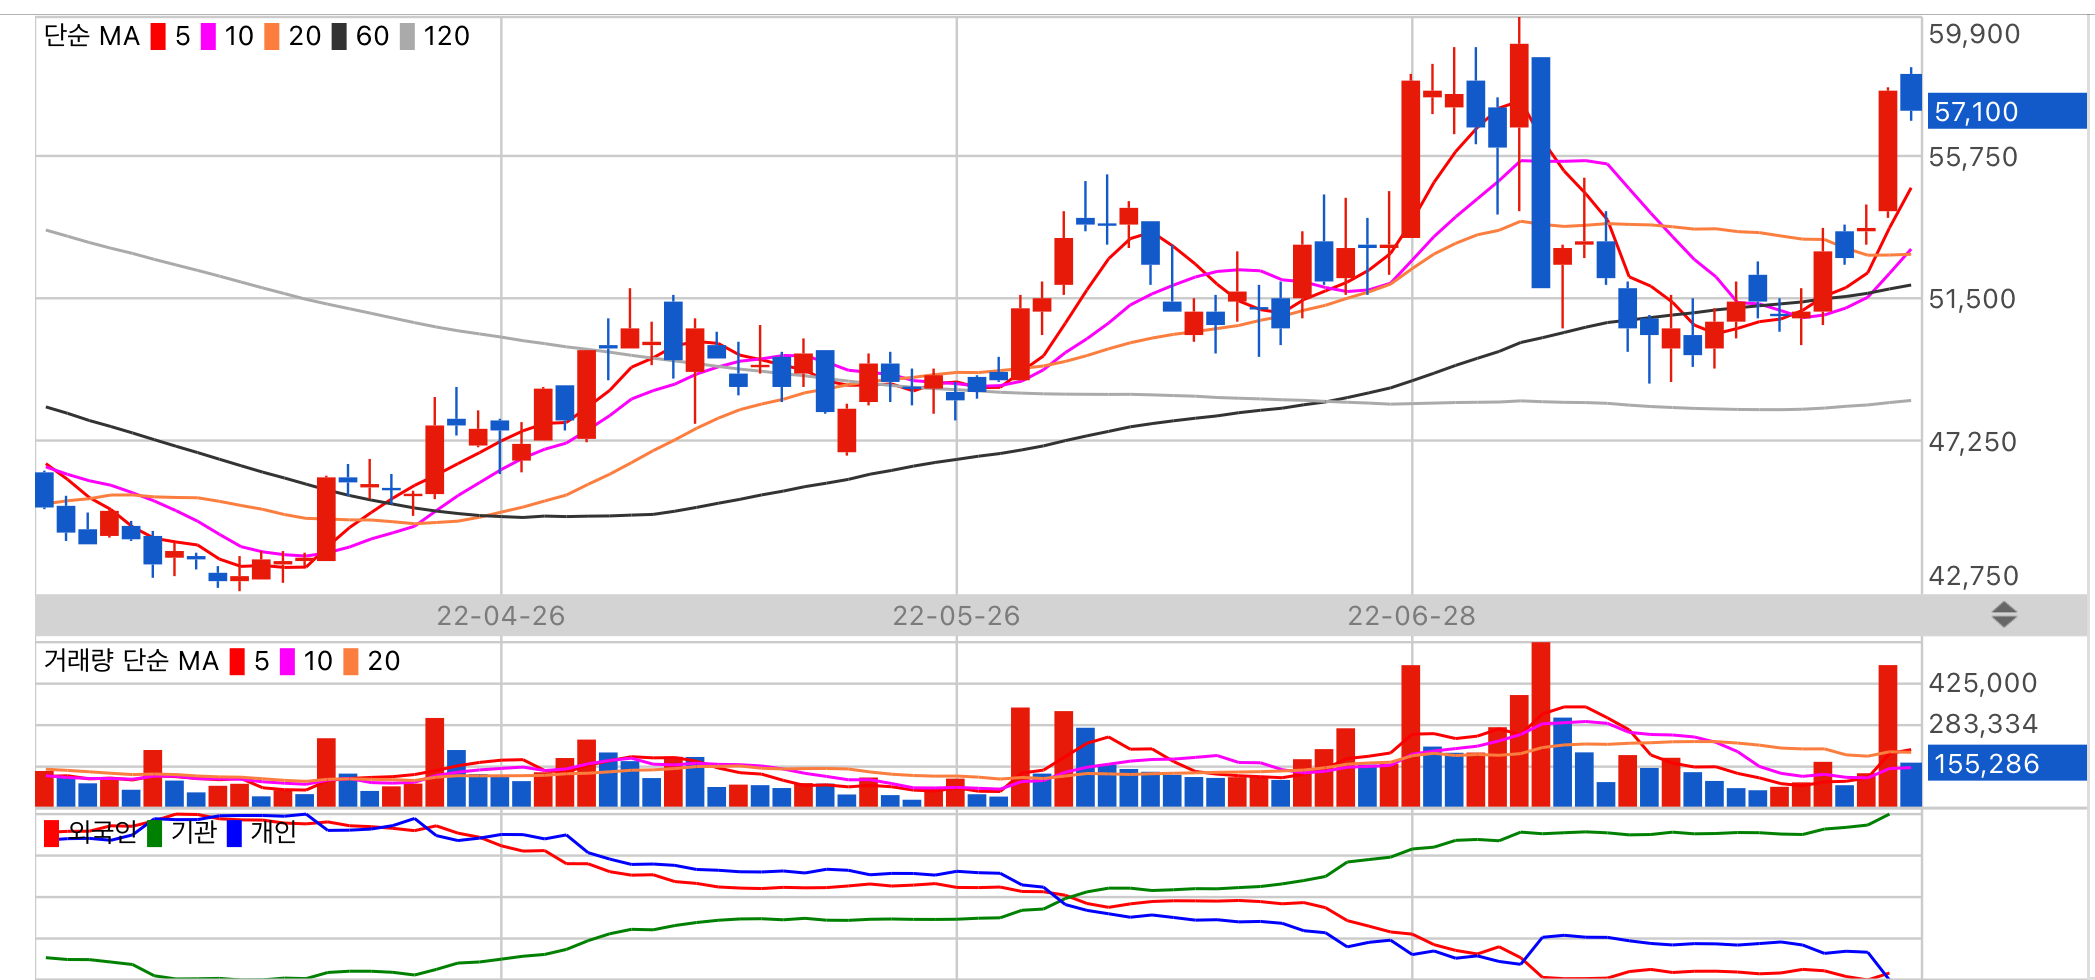This screenshot has width=2095, height=980.
Task: Click the red volume MA 5 swatch
Action: [237, 662]
